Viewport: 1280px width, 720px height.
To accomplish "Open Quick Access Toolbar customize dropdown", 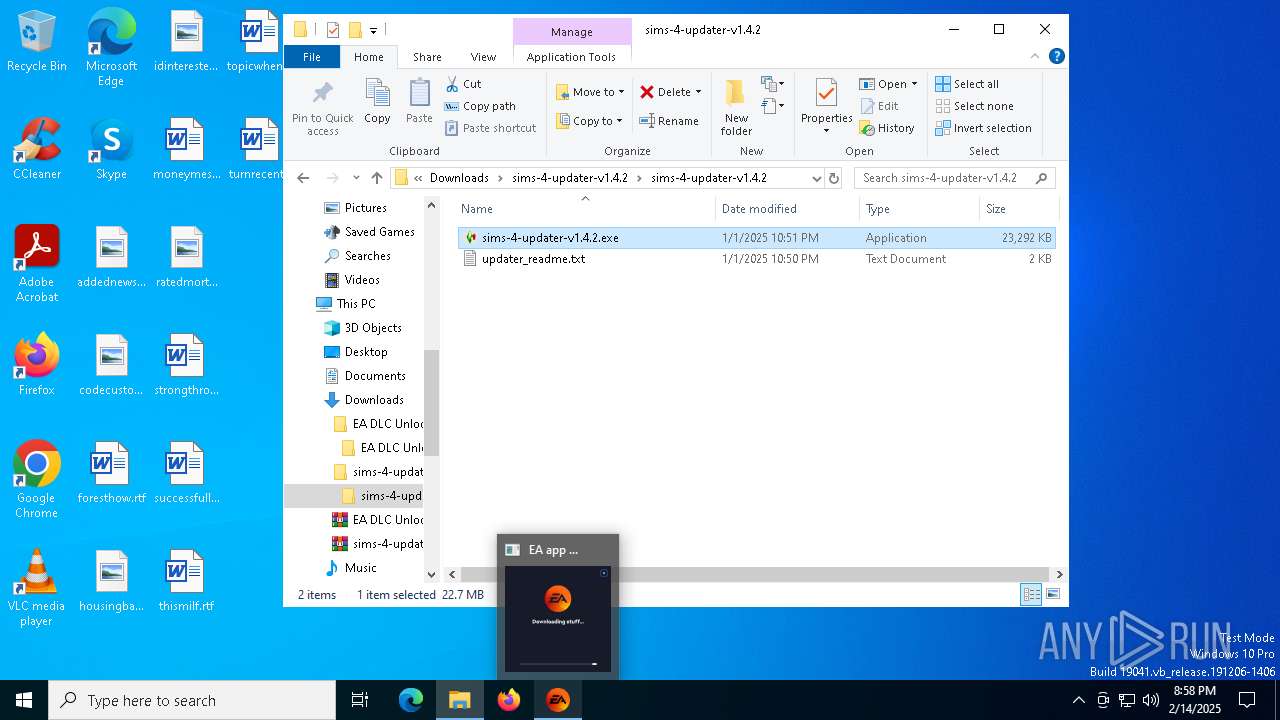I will tap(374, 30).
